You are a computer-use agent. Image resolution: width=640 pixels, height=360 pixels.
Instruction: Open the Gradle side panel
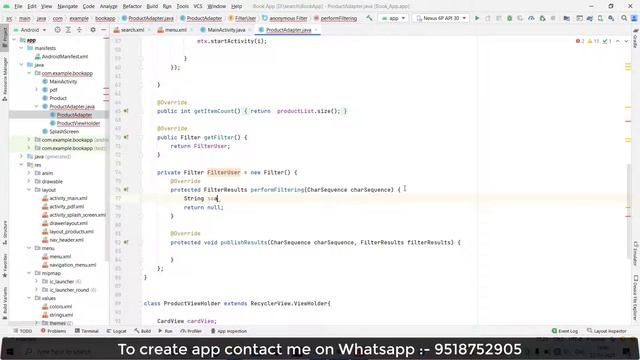635,38
